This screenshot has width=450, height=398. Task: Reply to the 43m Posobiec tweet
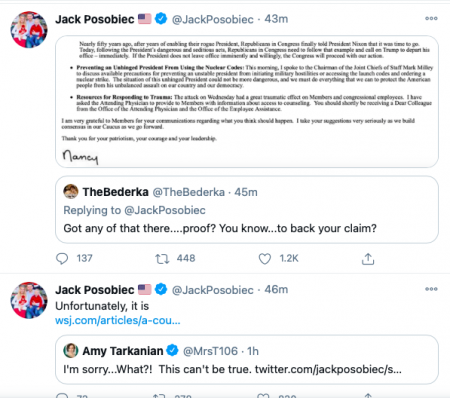coord(62,259)
